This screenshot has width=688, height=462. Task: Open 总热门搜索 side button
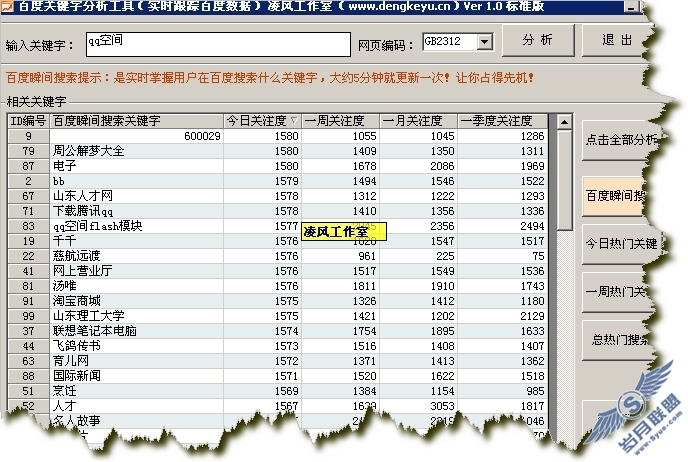click(618, 340)
